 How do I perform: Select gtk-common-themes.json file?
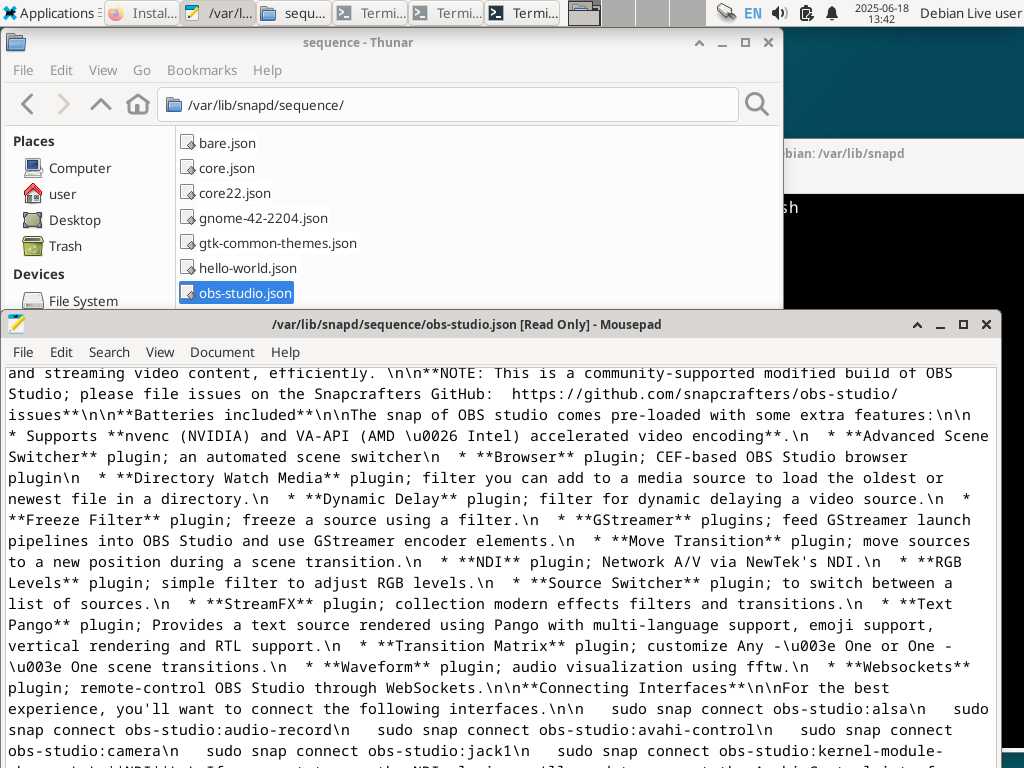coord(268,243)
